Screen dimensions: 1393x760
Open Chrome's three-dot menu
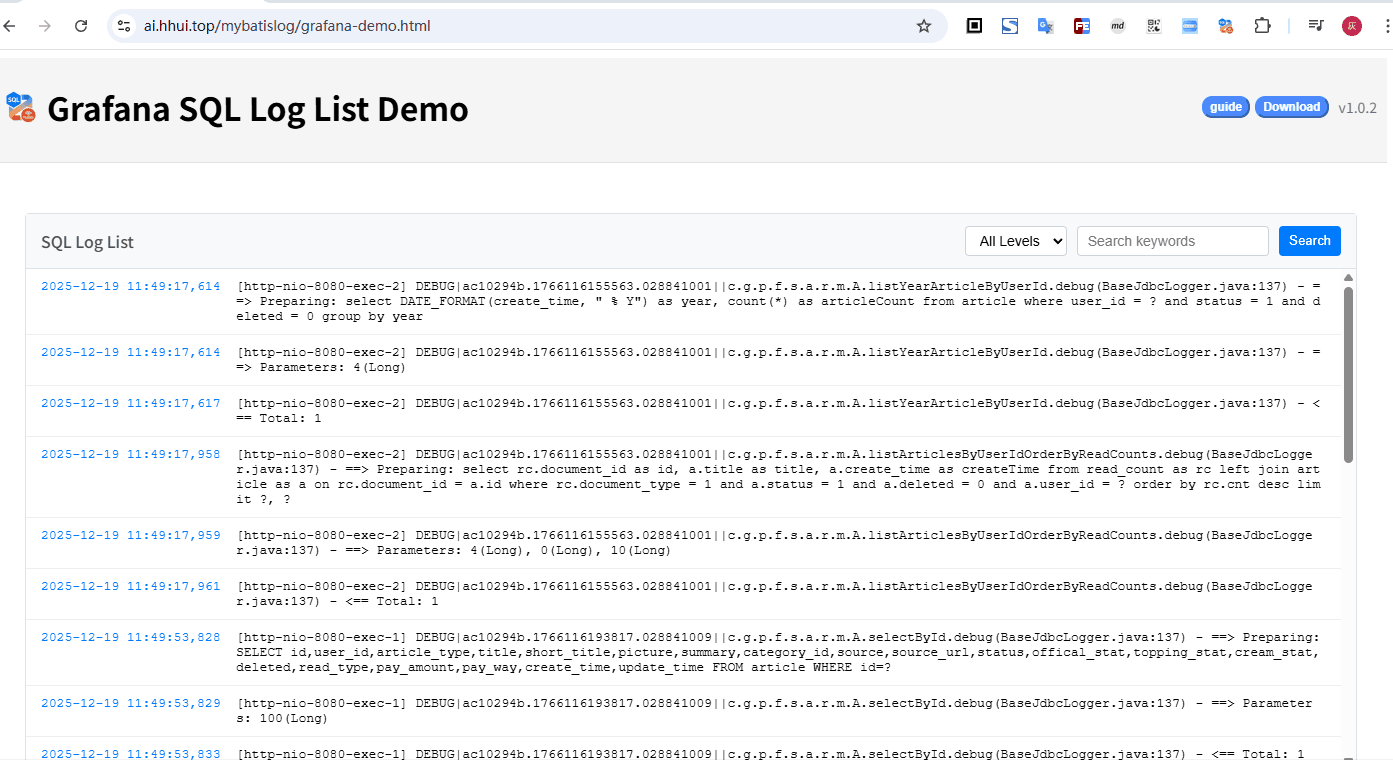(1385, 26)
